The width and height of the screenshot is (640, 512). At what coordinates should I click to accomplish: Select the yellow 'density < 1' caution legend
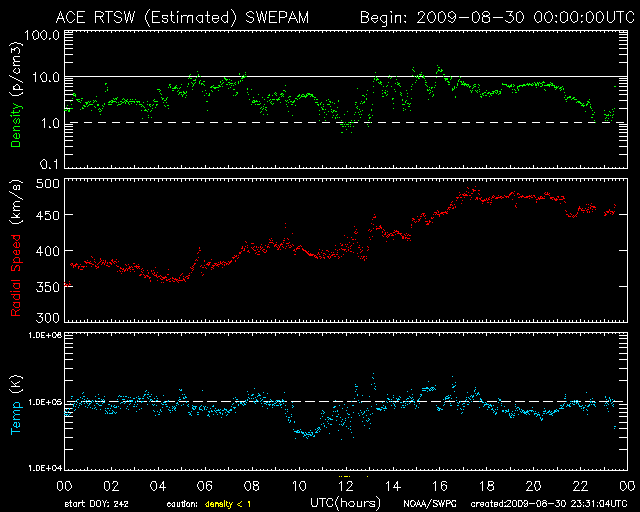click(x=228, y=504)
